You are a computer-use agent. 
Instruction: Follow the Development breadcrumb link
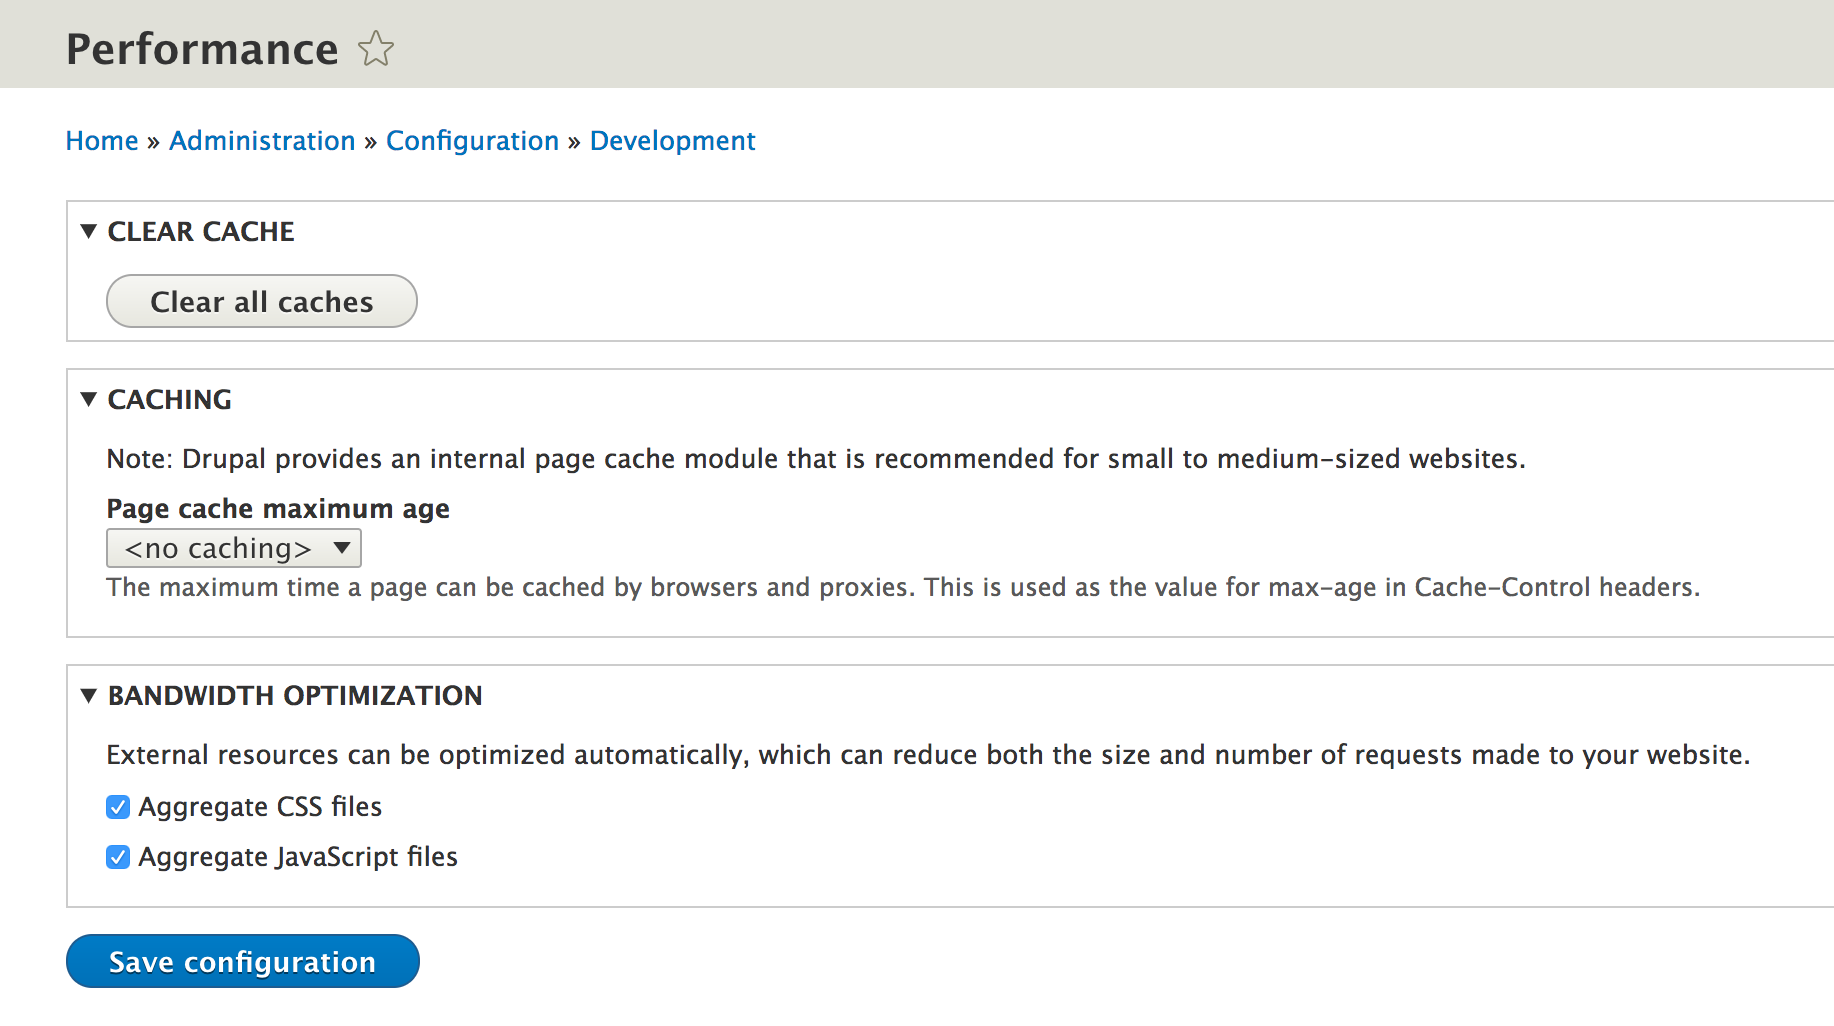(672, 141)
